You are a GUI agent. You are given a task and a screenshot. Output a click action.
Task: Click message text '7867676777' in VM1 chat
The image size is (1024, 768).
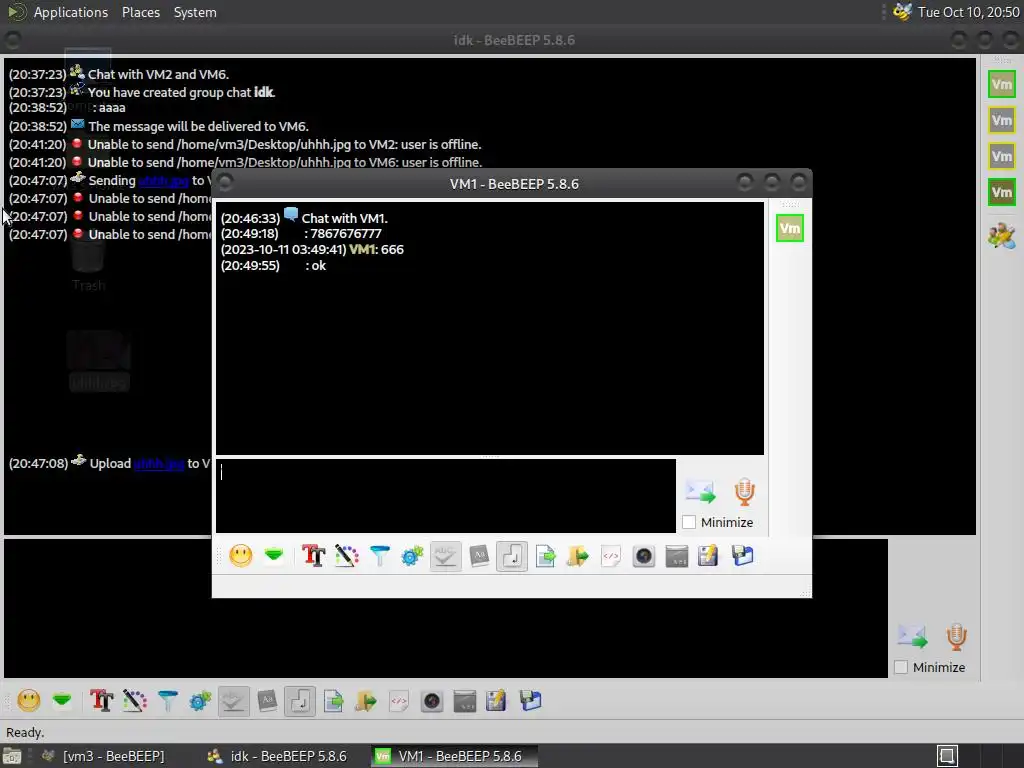tap(345, 234)
